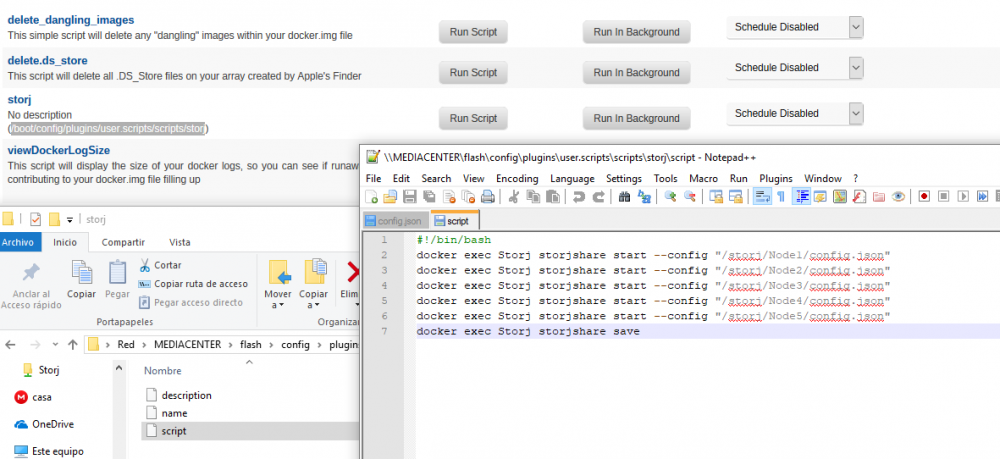Toggle Synchronize Vertical Scrolling icon
Viewport: 1000px width, 459px height.
pos(716,196)
